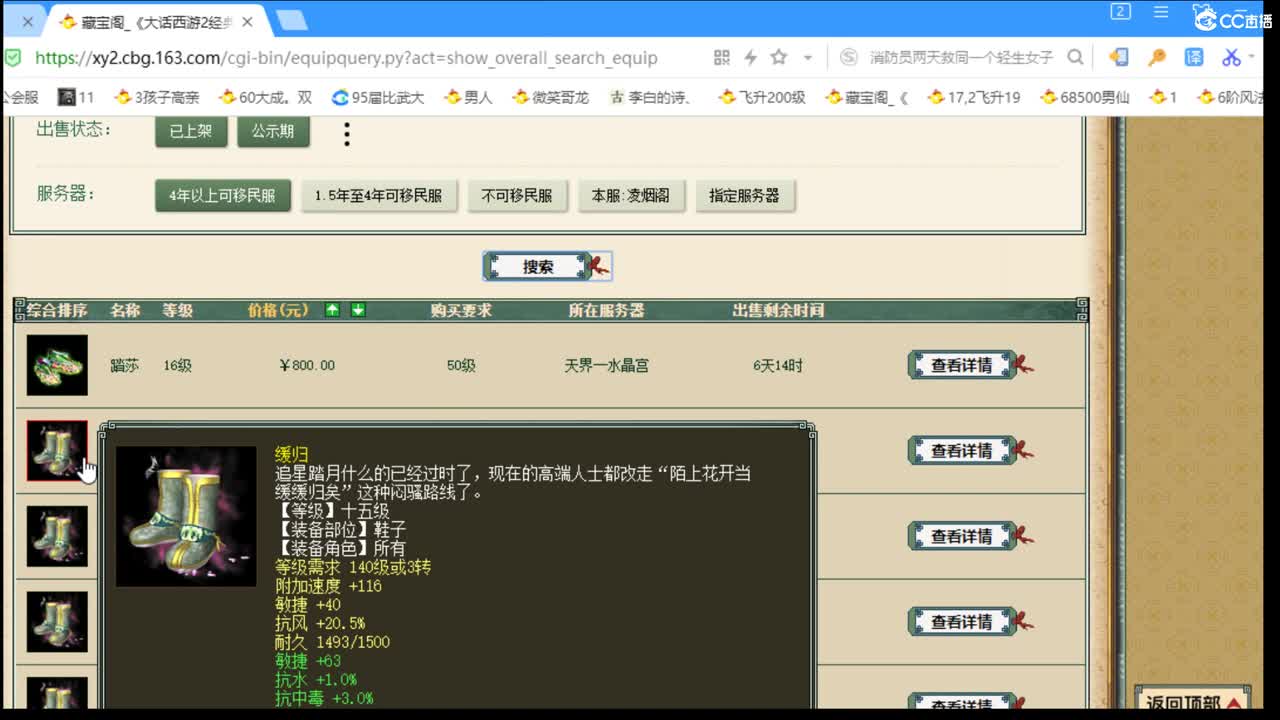This screenshot has height=720, width=1280.
Task: Open the 飞升200级 bookmark
Action: click(x=762, y=97)
